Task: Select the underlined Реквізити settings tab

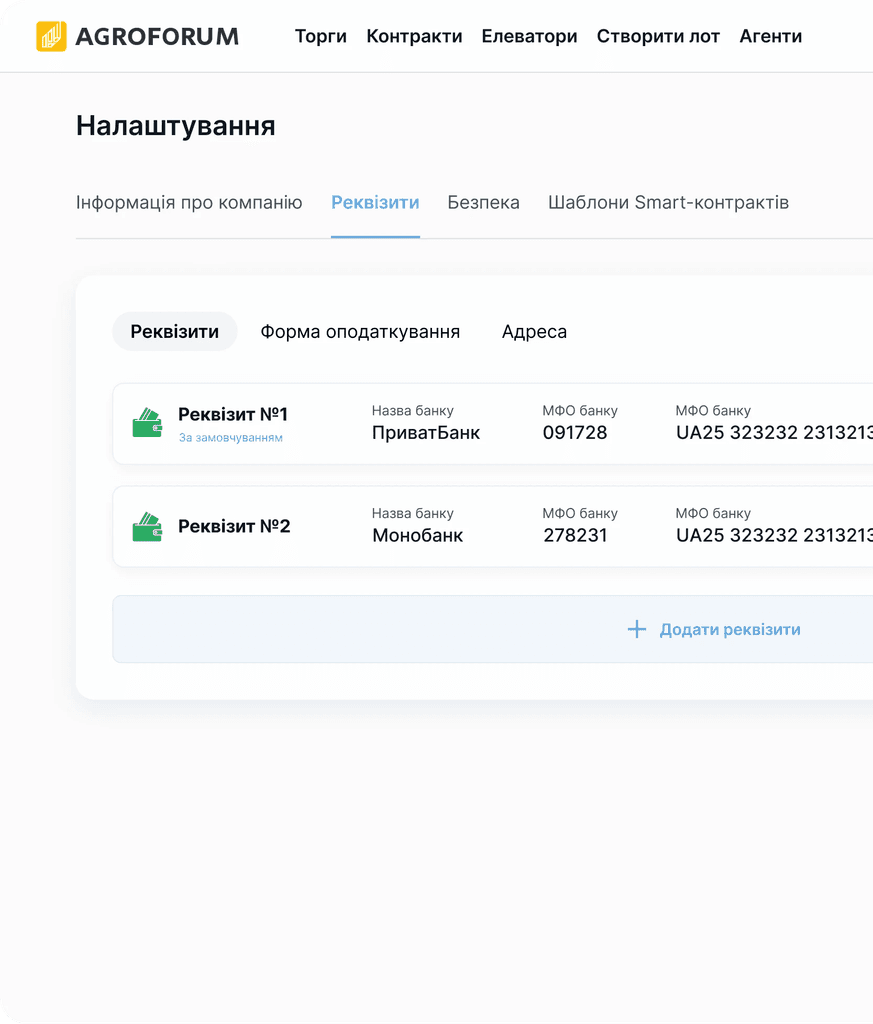Action: coord(375,202)
